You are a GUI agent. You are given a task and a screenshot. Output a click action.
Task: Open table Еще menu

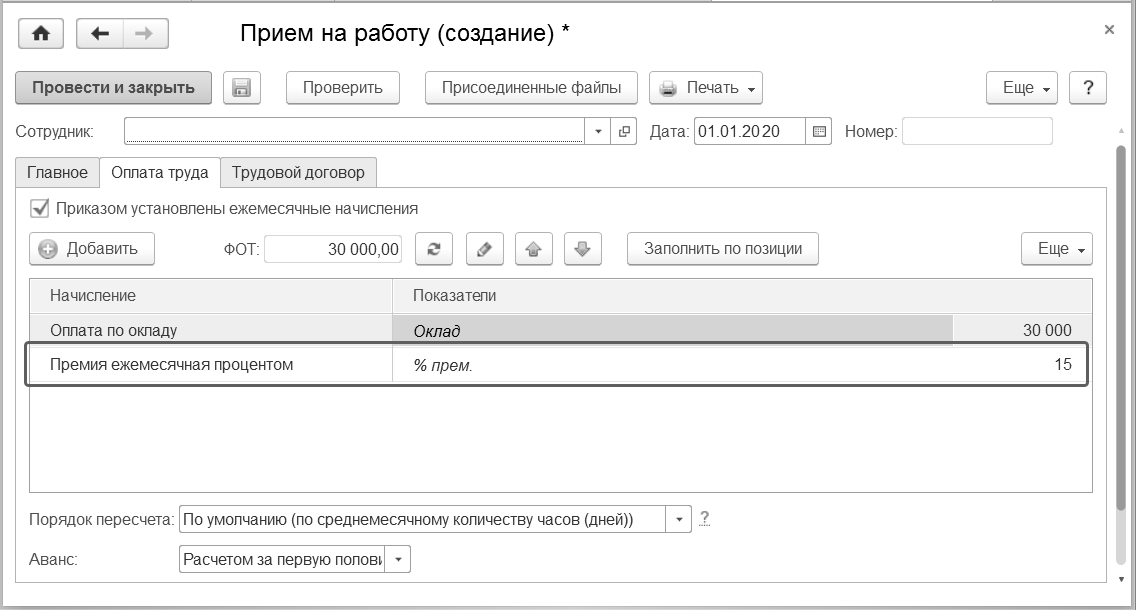tap(1057, 248)
